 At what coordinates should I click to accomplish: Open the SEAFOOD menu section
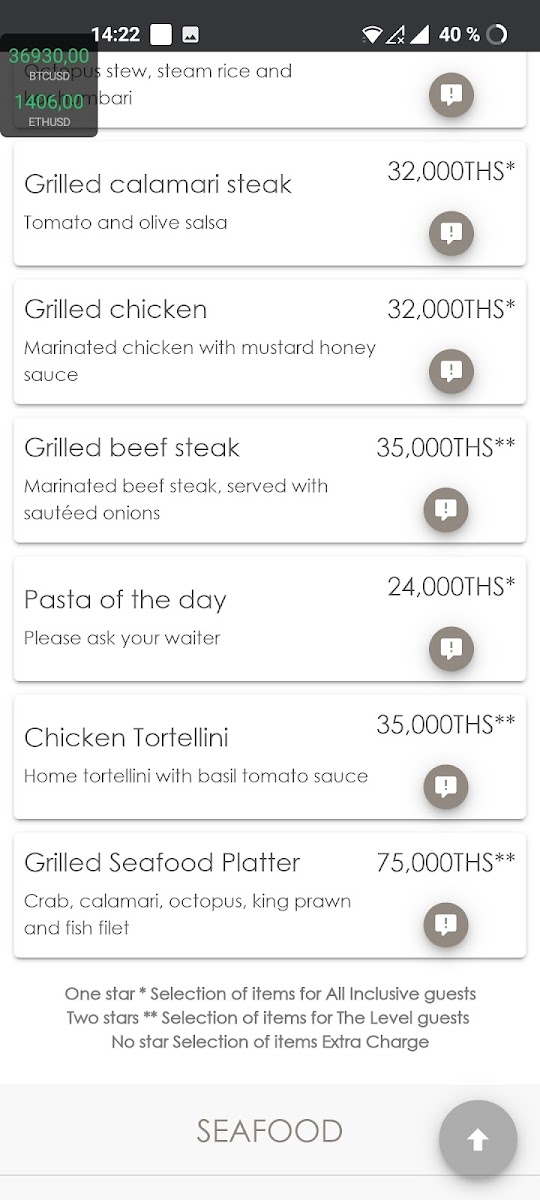(270, 1131)
